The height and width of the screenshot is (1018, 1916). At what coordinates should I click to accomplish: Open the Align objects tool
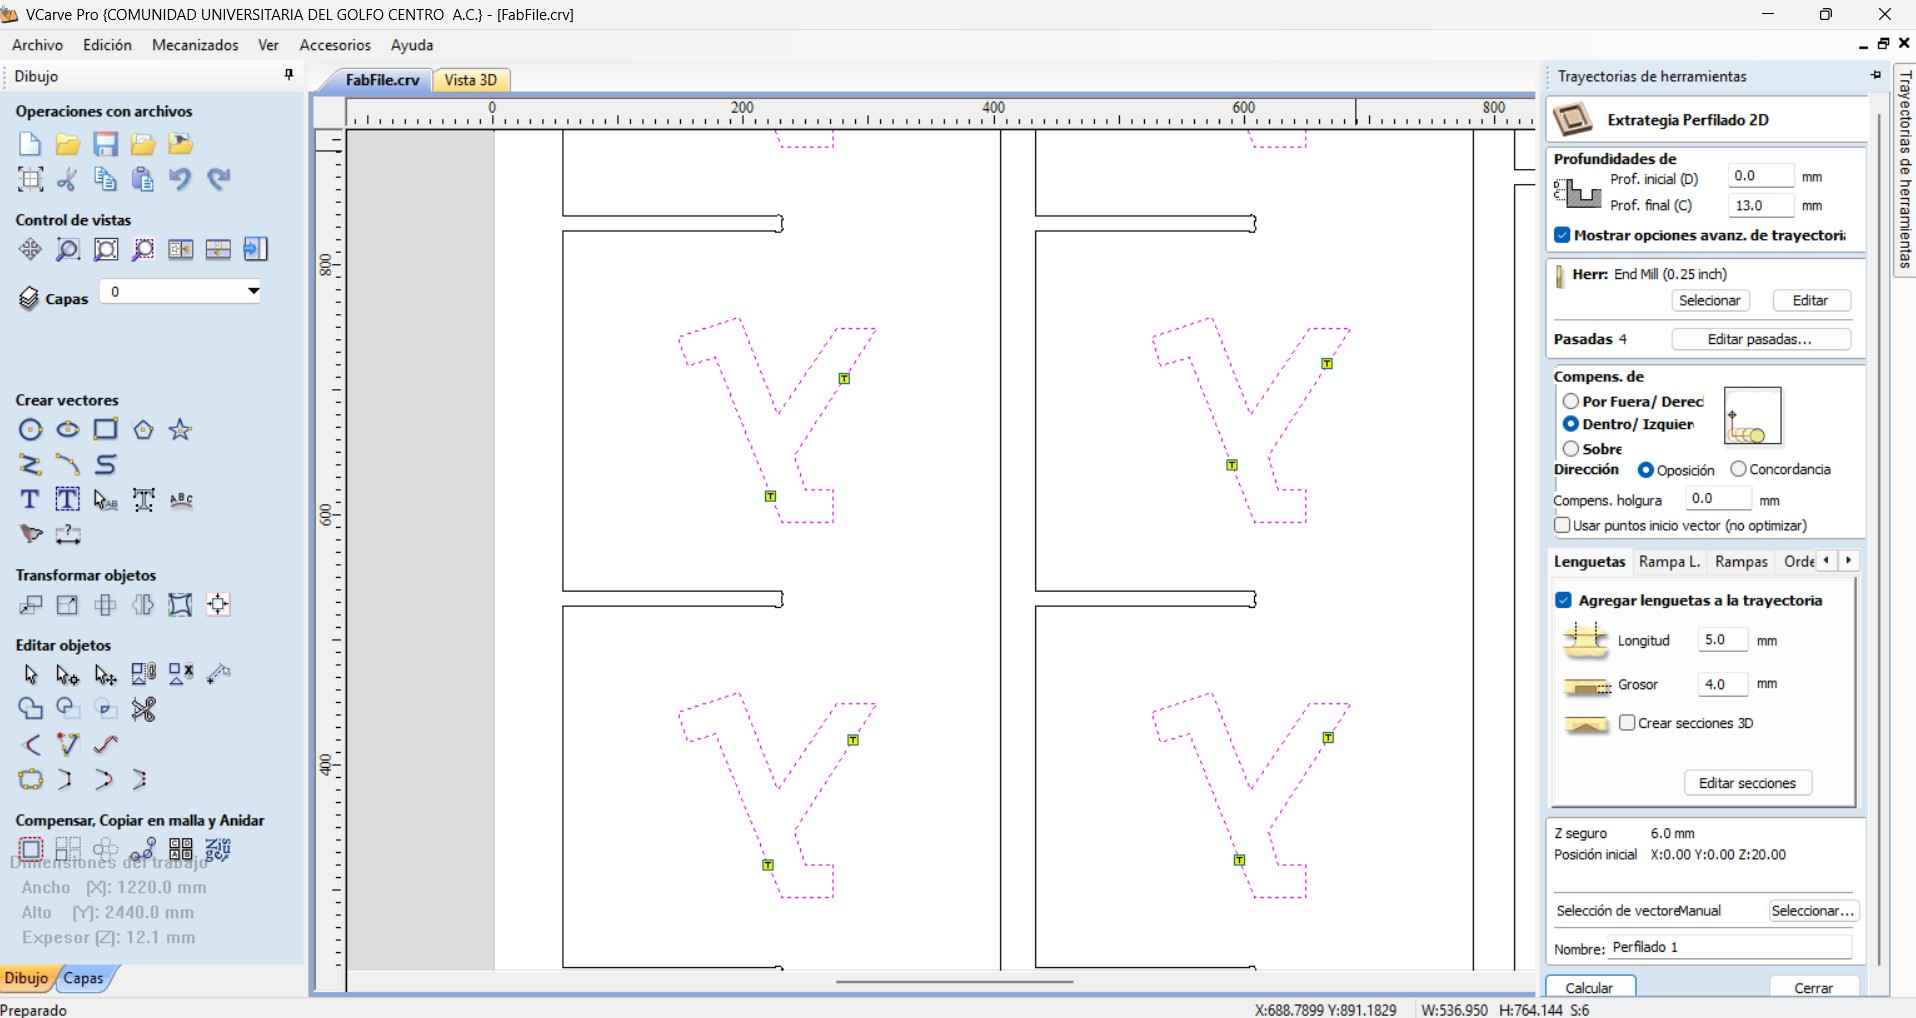pos(218,605)
